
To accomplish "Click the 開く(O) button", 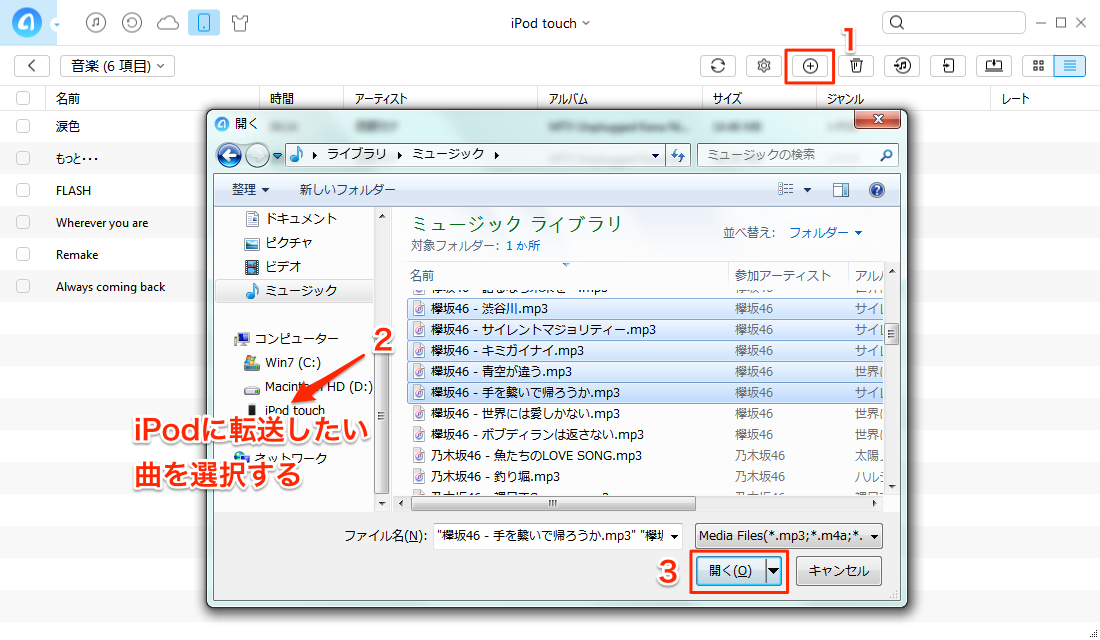I will pos(730,571).
